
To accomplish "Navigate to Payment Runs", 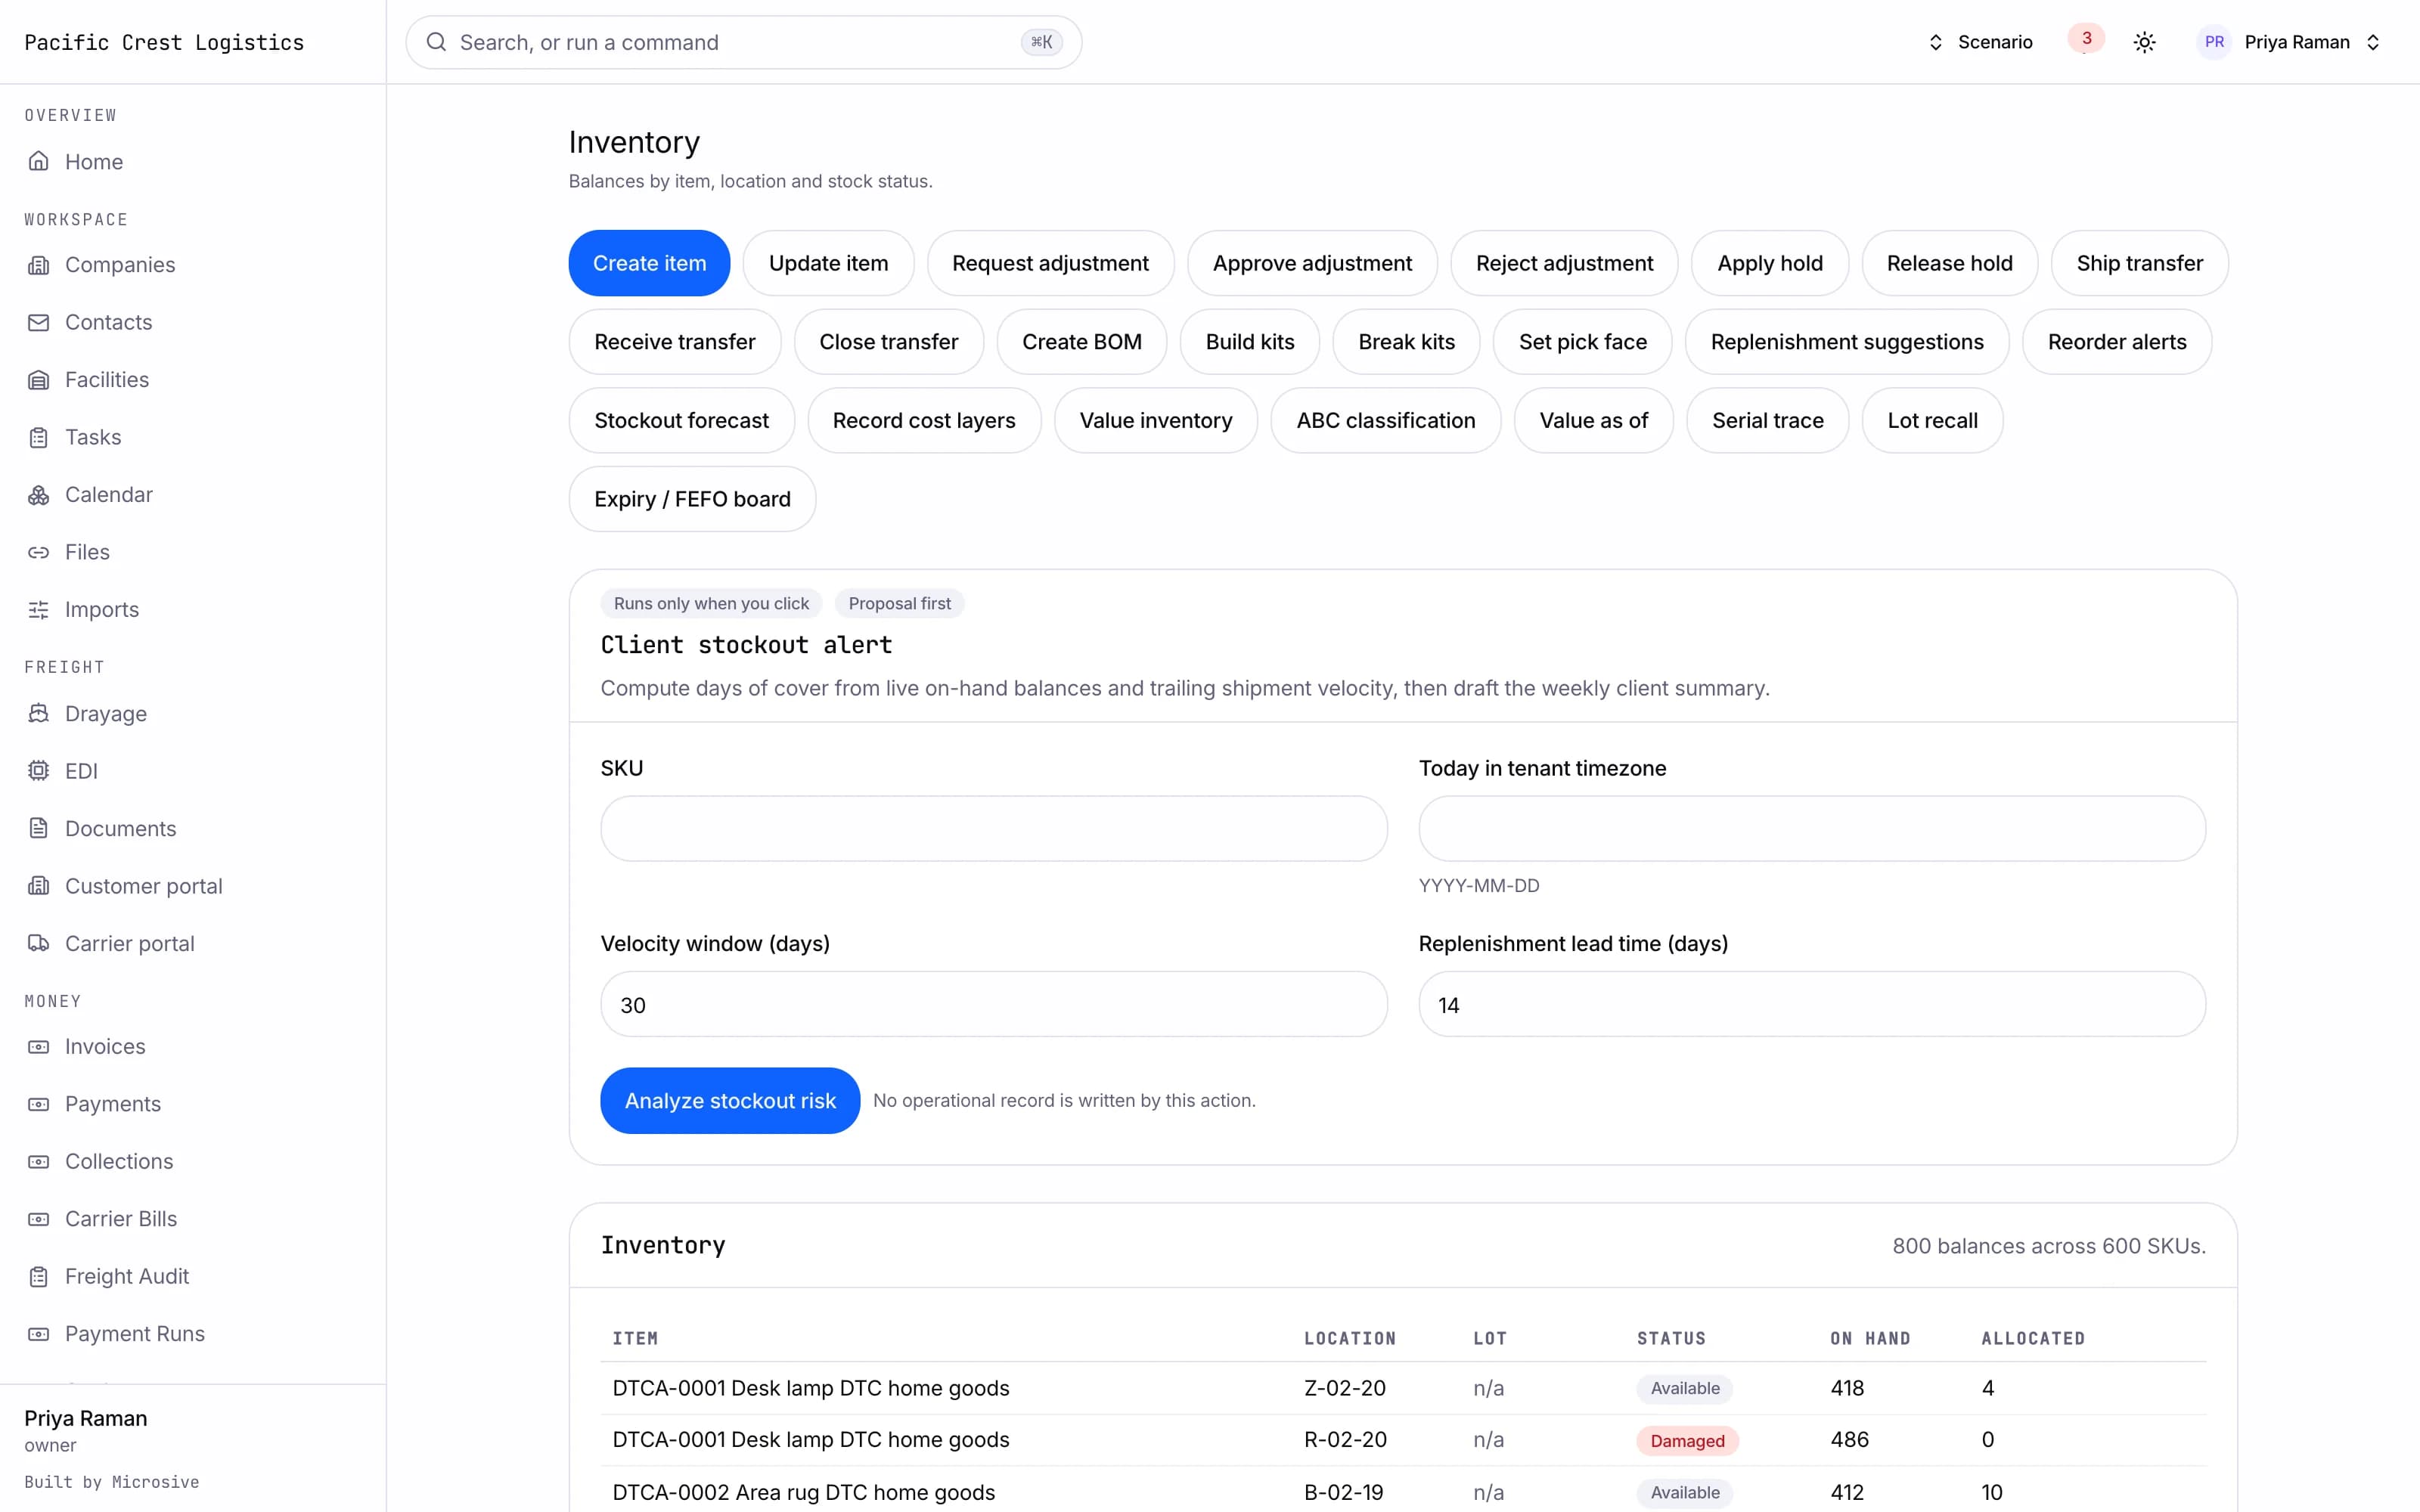I will pos(134,1334).
